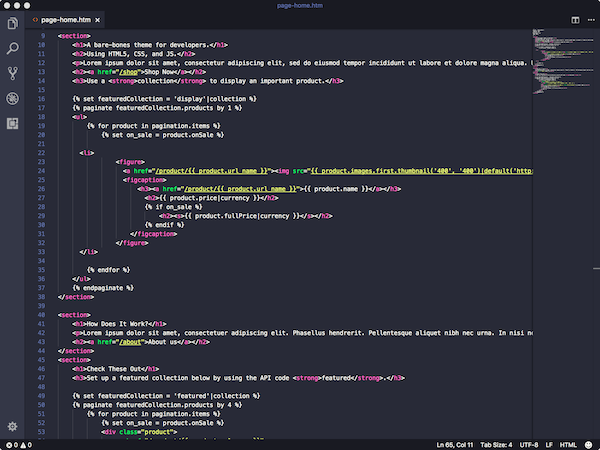
Task: Click '{% if on_sale %}' on line 28
Action: tap(174, 207)
